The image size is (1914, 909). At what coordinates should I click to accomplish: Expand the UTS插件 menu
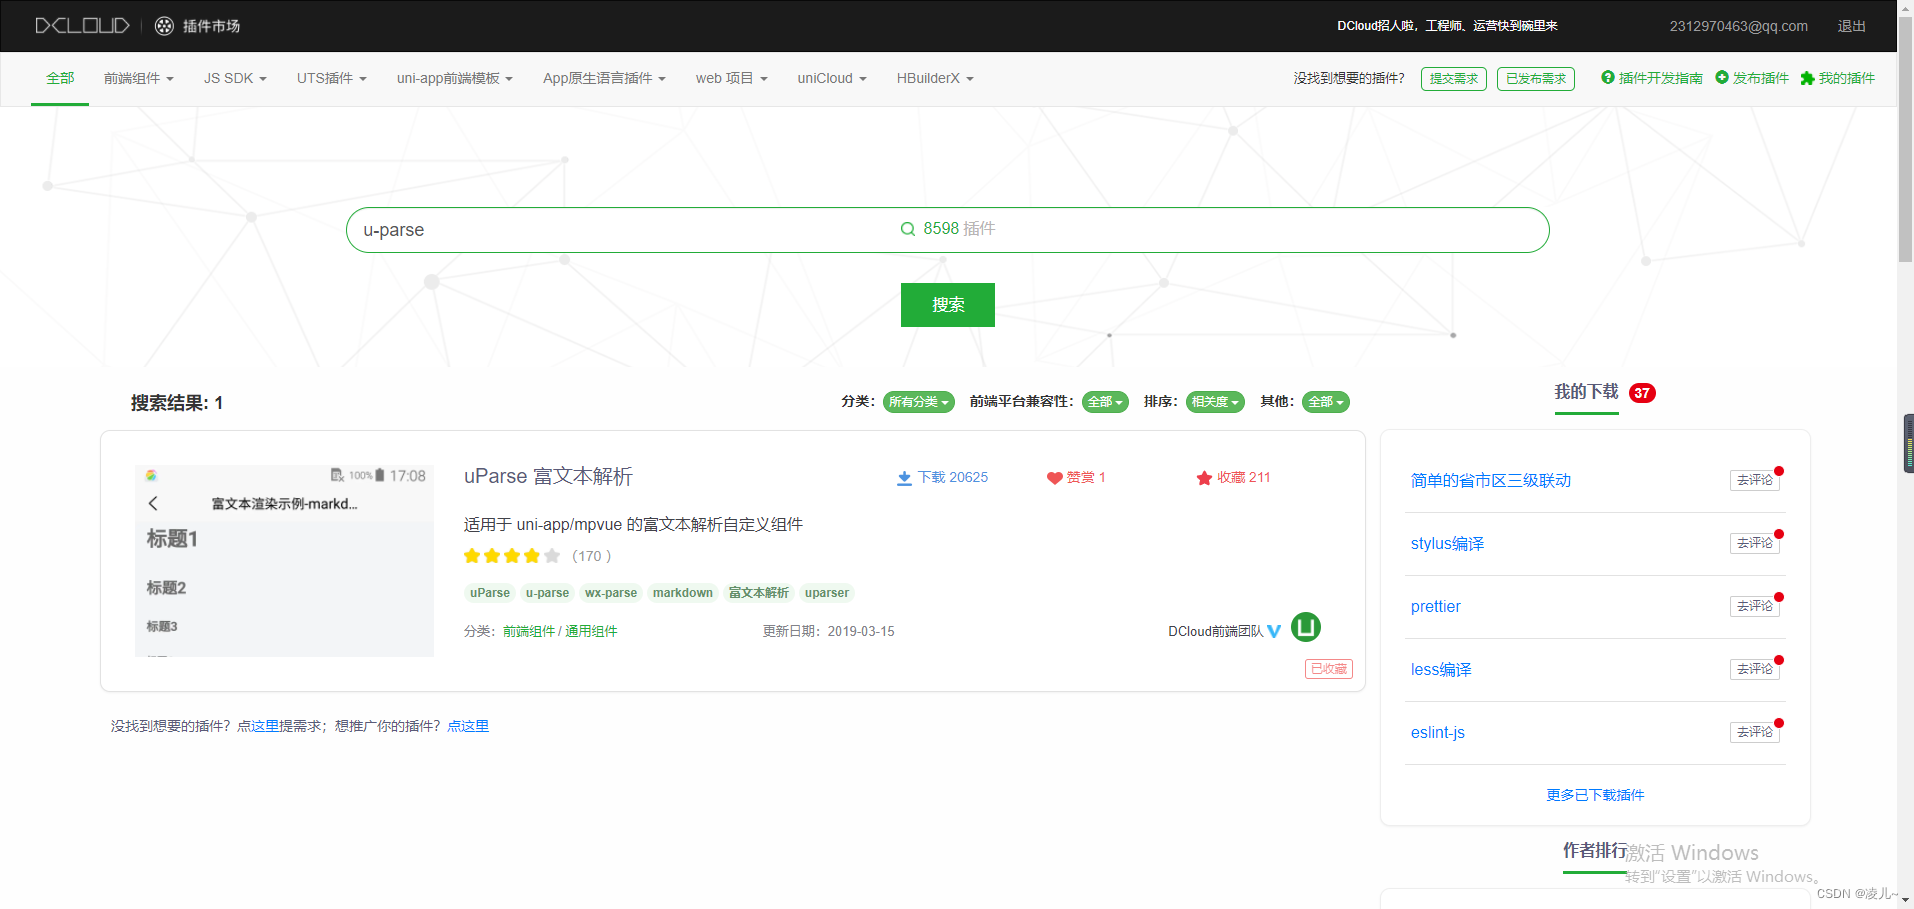[x=332, y=78]
